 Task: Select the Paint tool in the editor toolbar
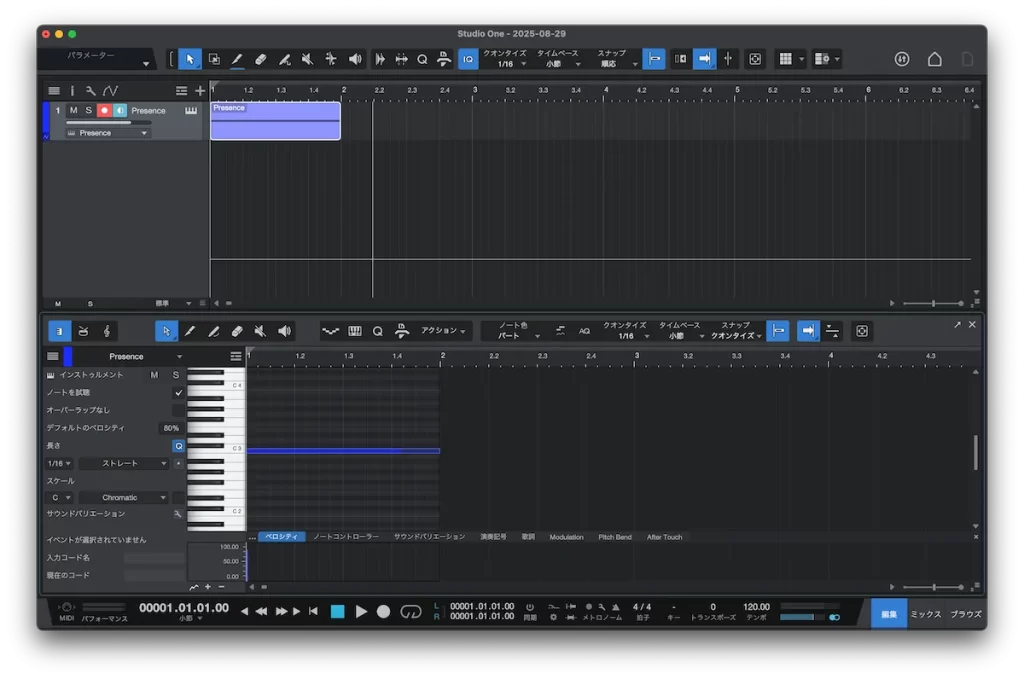[x=213, y=331]
